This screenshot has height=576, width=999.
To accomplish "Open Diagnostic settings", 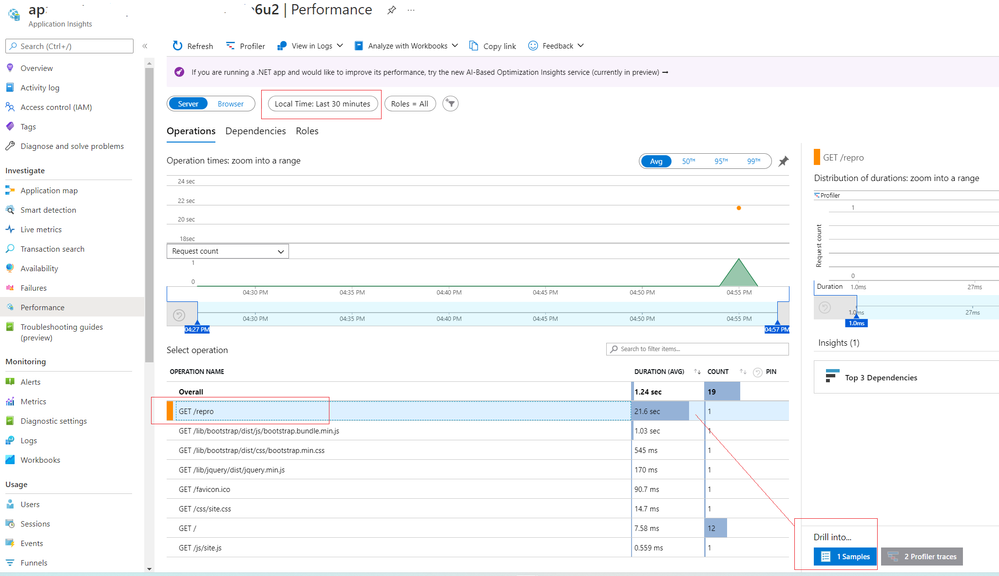I will click(54, 421).
